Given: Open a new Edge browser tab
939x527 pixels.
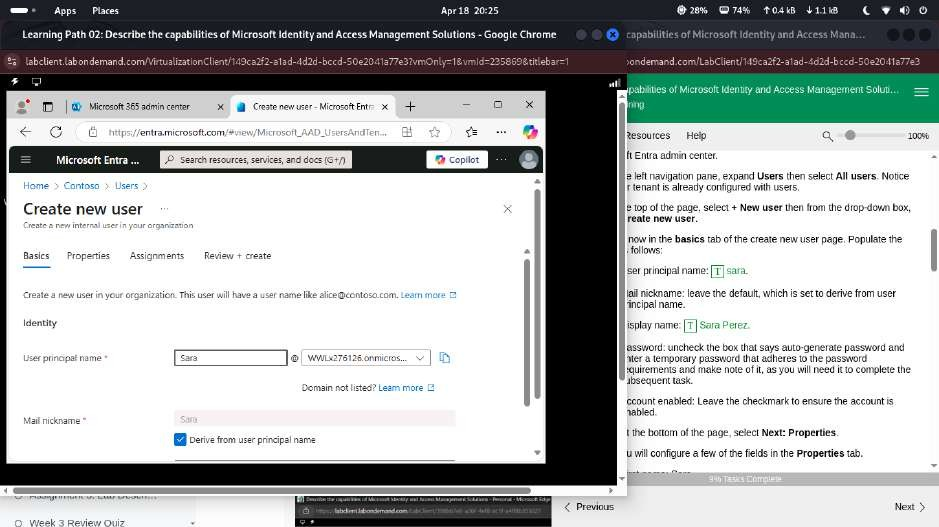Looking at the screenshot, I should 410,106.
